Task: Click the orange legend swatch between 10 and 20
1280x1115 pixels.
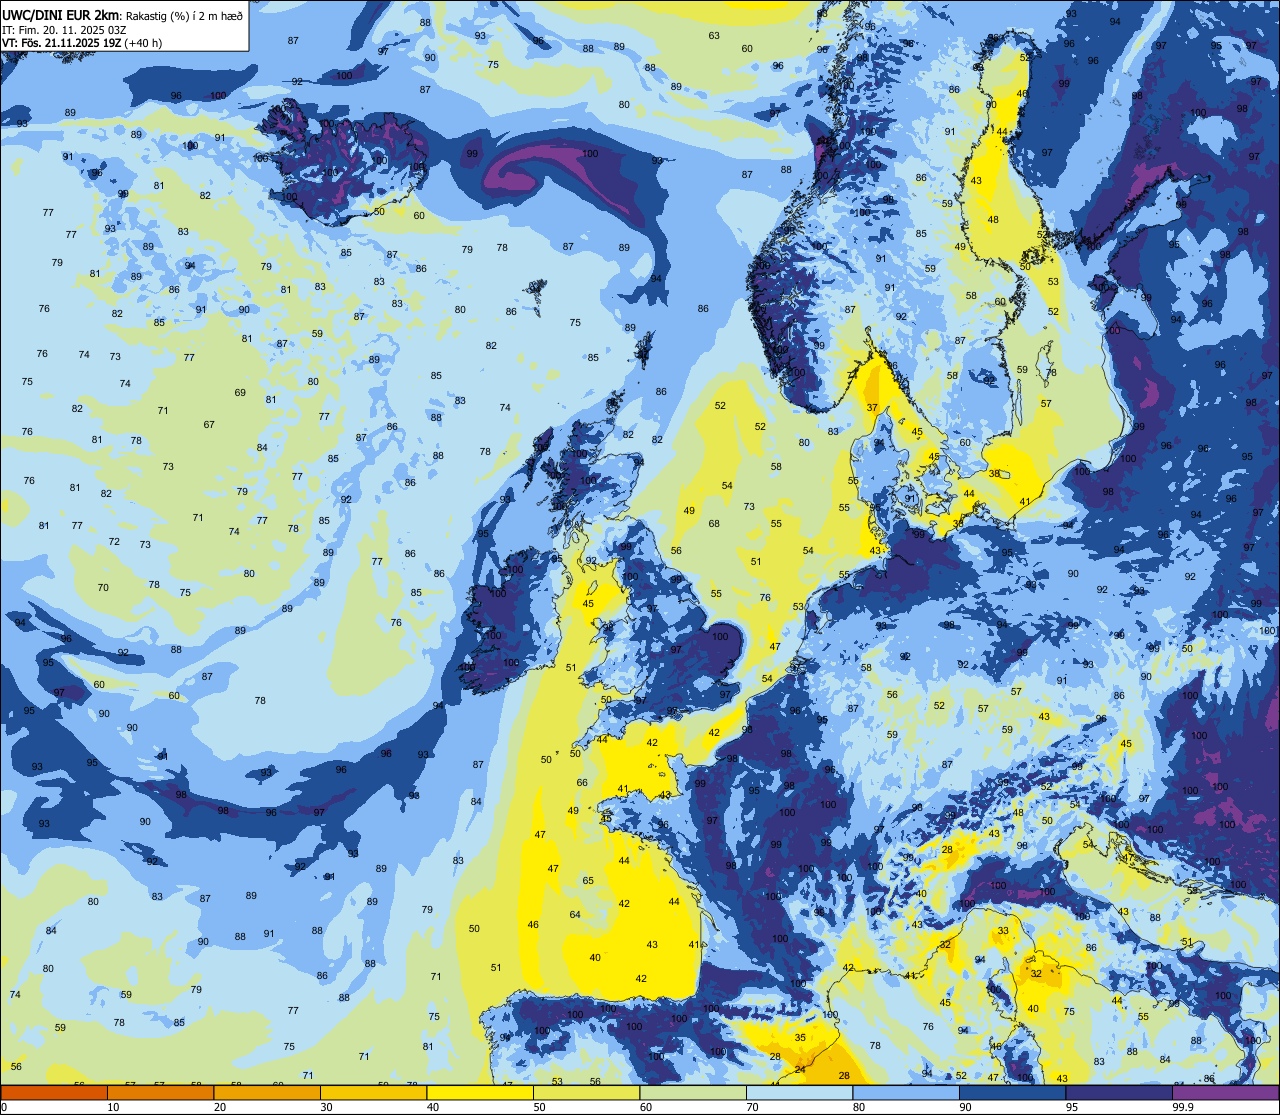Action: click(160, 1093)
